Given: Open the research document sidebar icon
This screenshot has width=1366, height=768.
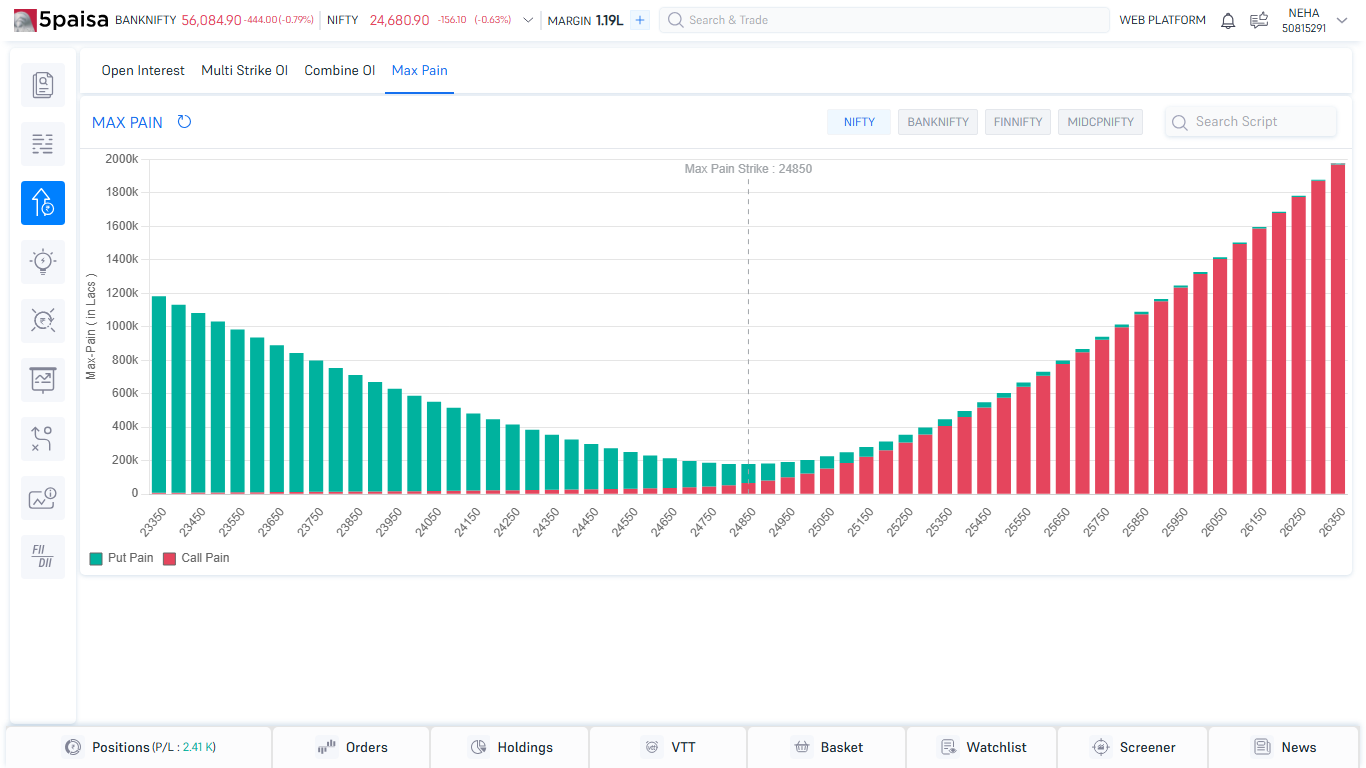Looking at the screenshot, I should pos(43,85).
